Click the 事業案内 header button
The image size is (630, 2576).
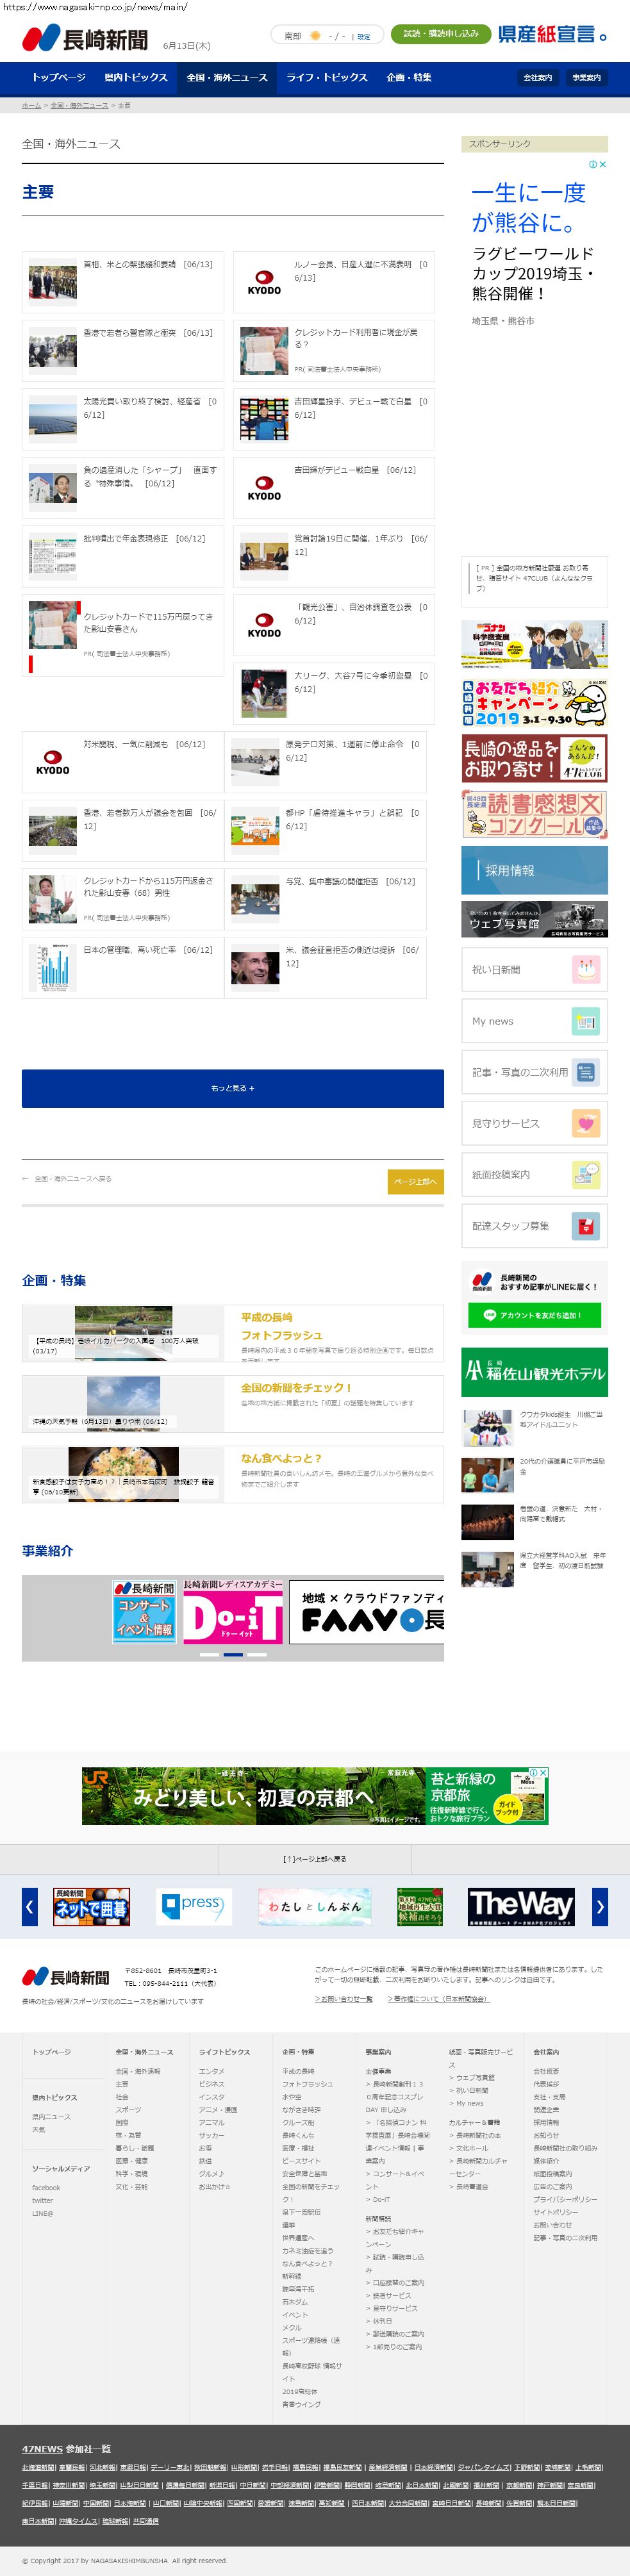[587, 77]
